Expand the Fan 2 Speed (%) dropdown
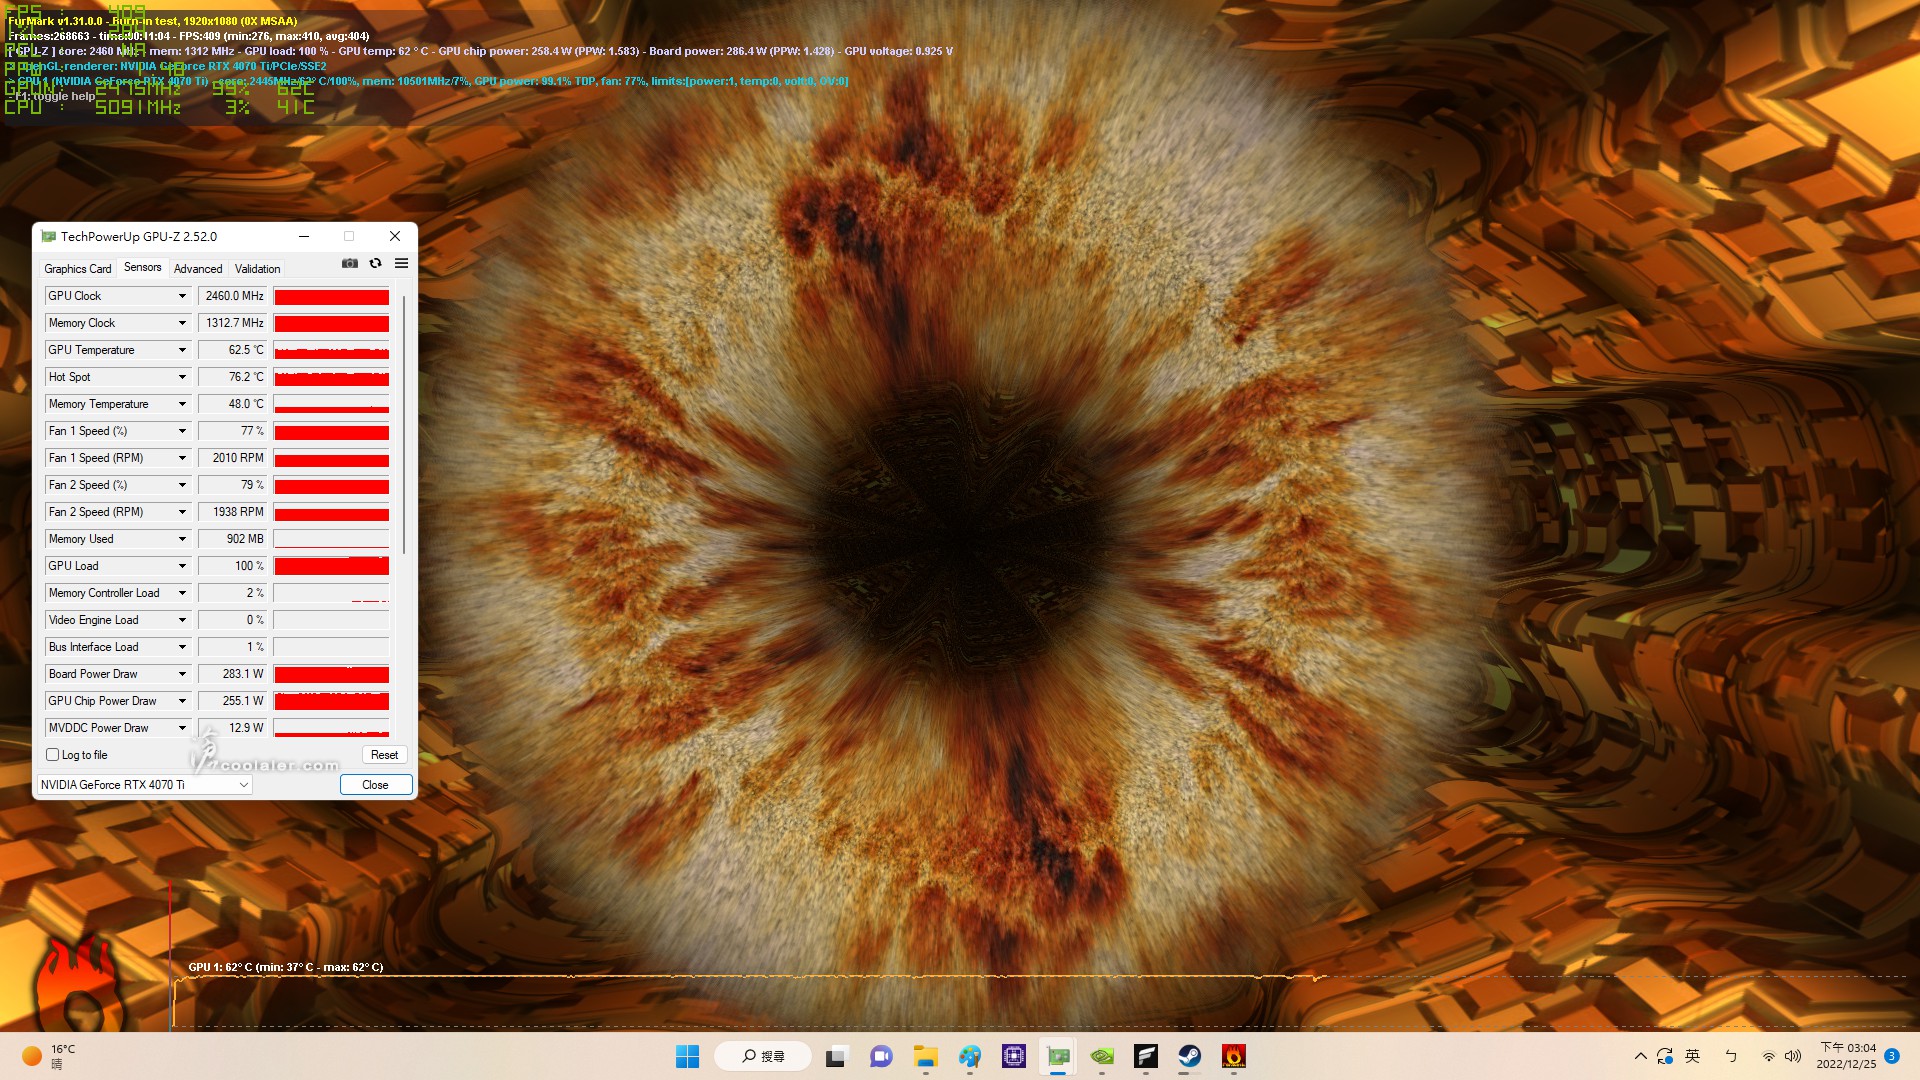This screenshot has height=1080, width=1920. (x=182, y=485)
